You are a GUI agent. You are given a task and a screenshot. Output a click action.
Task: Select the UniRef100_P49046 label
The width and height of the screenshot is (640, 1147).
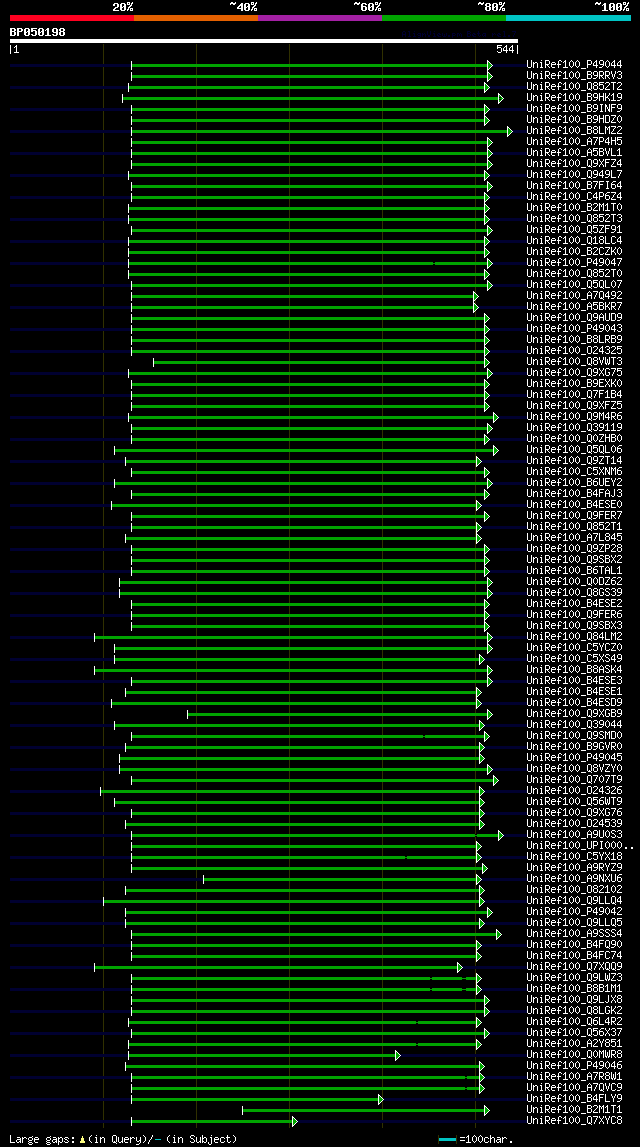click(574, 1066)
